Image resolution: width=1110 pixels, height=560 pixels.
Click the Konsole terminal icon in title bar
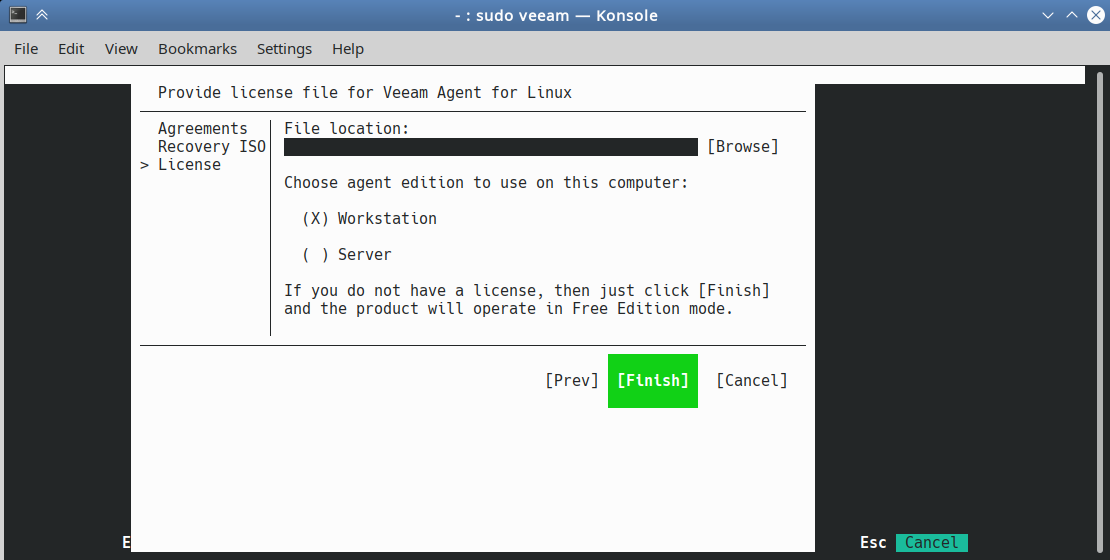18,15
